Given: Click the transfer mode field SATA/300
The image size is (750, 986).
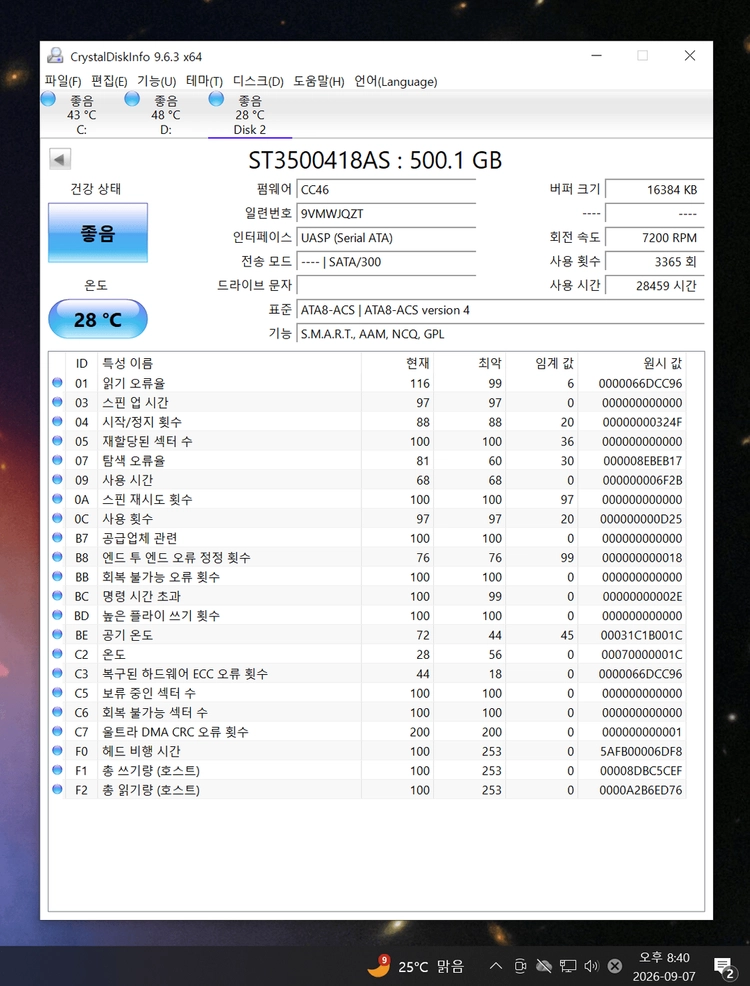Looking at the screenshot, I should (385, 262).
